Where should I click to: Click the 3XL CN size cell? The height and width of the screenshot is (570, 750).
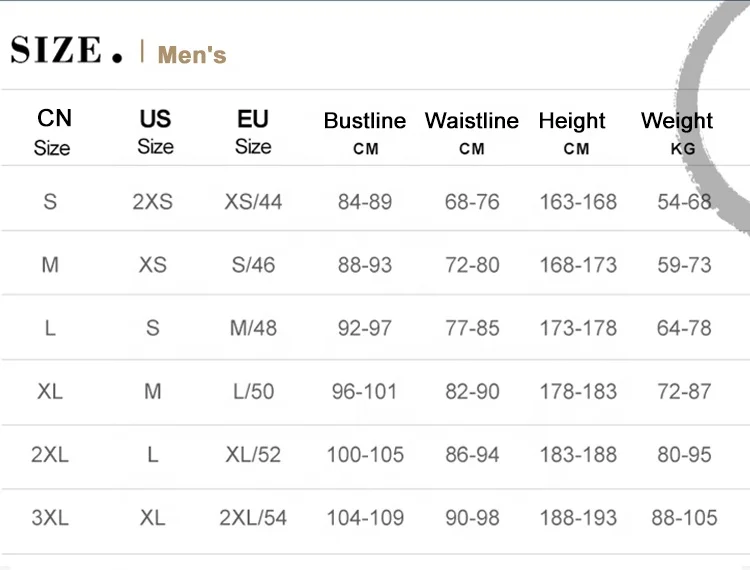click(x=50, y=518)
